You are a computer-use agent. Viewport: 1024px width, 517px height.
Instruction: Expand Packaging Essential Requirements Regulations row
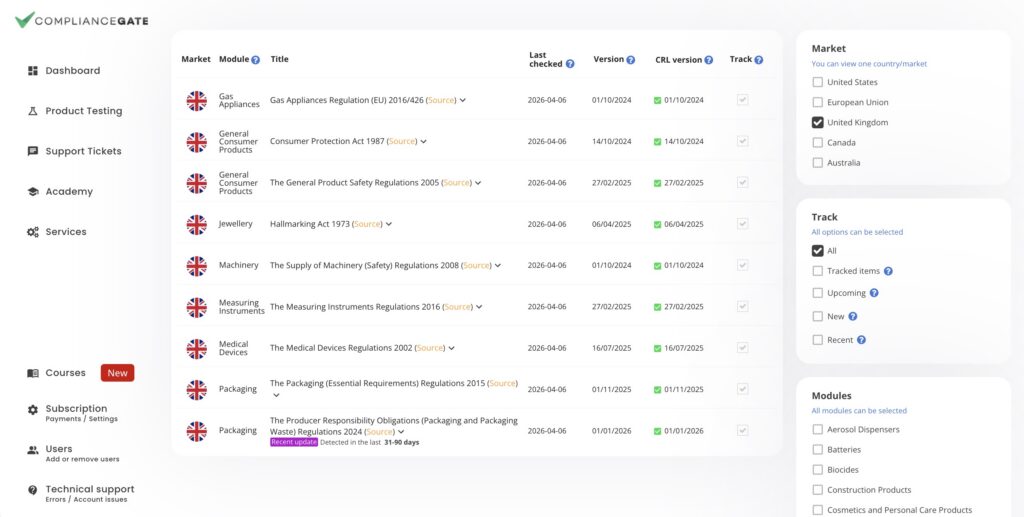coord(276,395)
